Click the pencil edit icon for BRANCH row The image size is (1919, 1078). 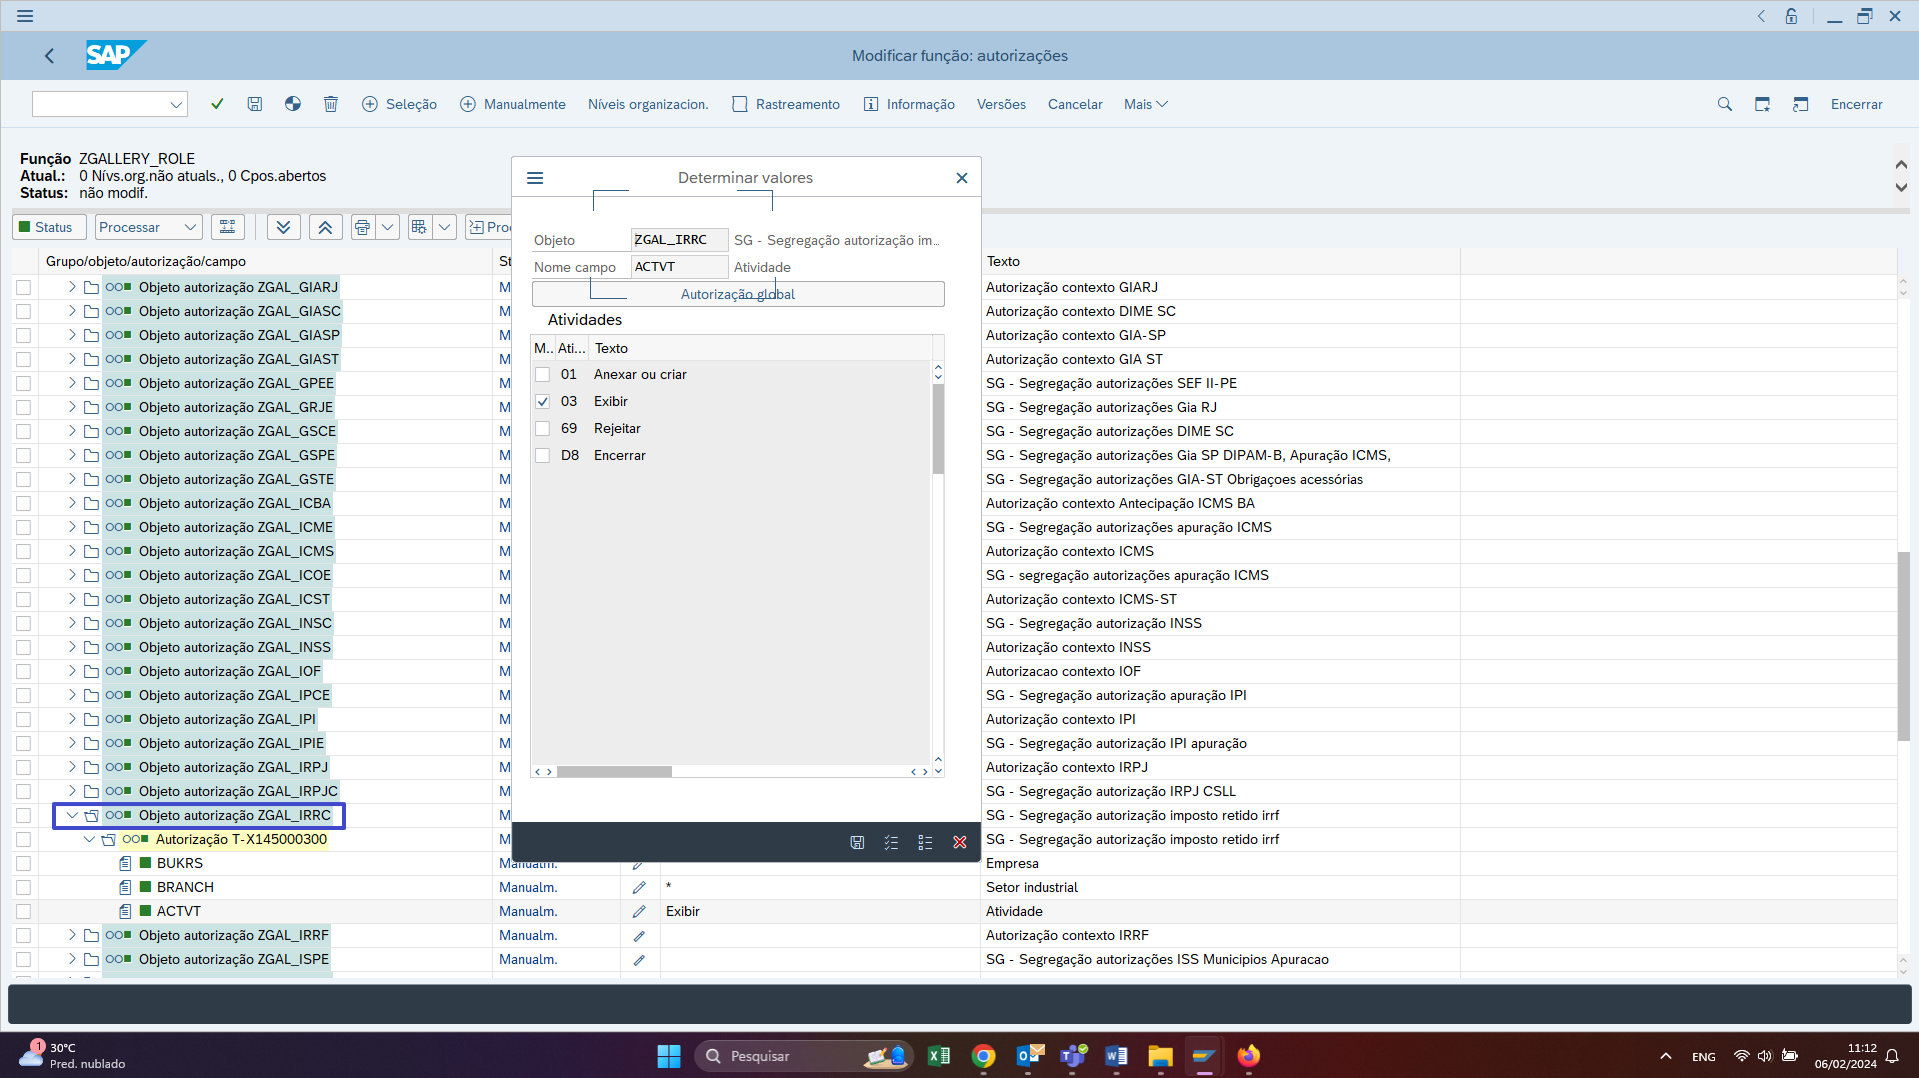click(x=639, y=887)
